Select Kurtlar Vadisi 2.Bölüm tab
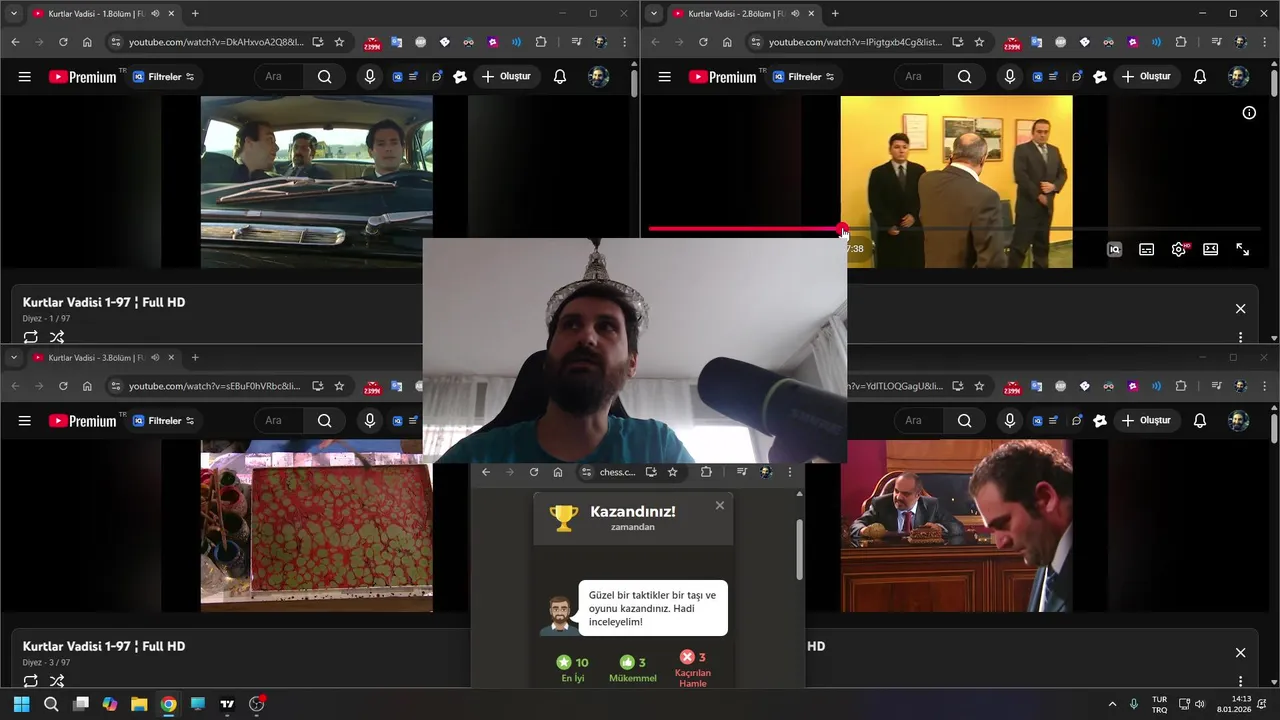The height and width of the screenshot is (720, 1280). [743, 14]
